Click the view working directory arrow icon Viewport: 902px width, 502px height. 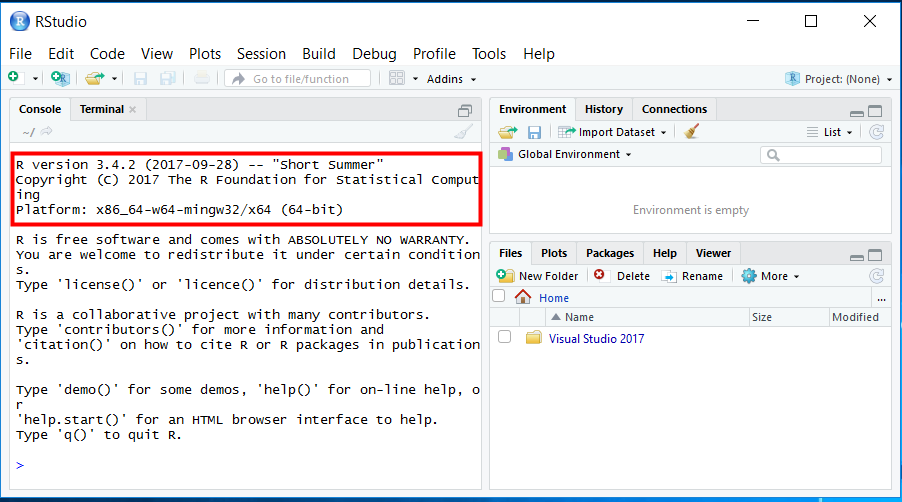coord(47,132)
